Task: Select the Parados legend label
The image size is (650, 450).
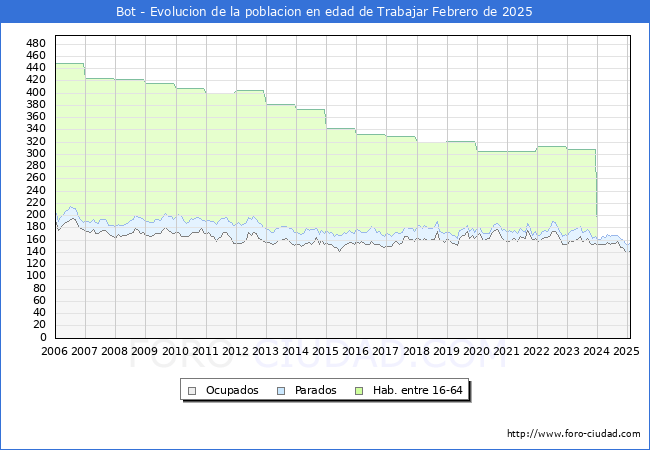Action: [315, 390]
